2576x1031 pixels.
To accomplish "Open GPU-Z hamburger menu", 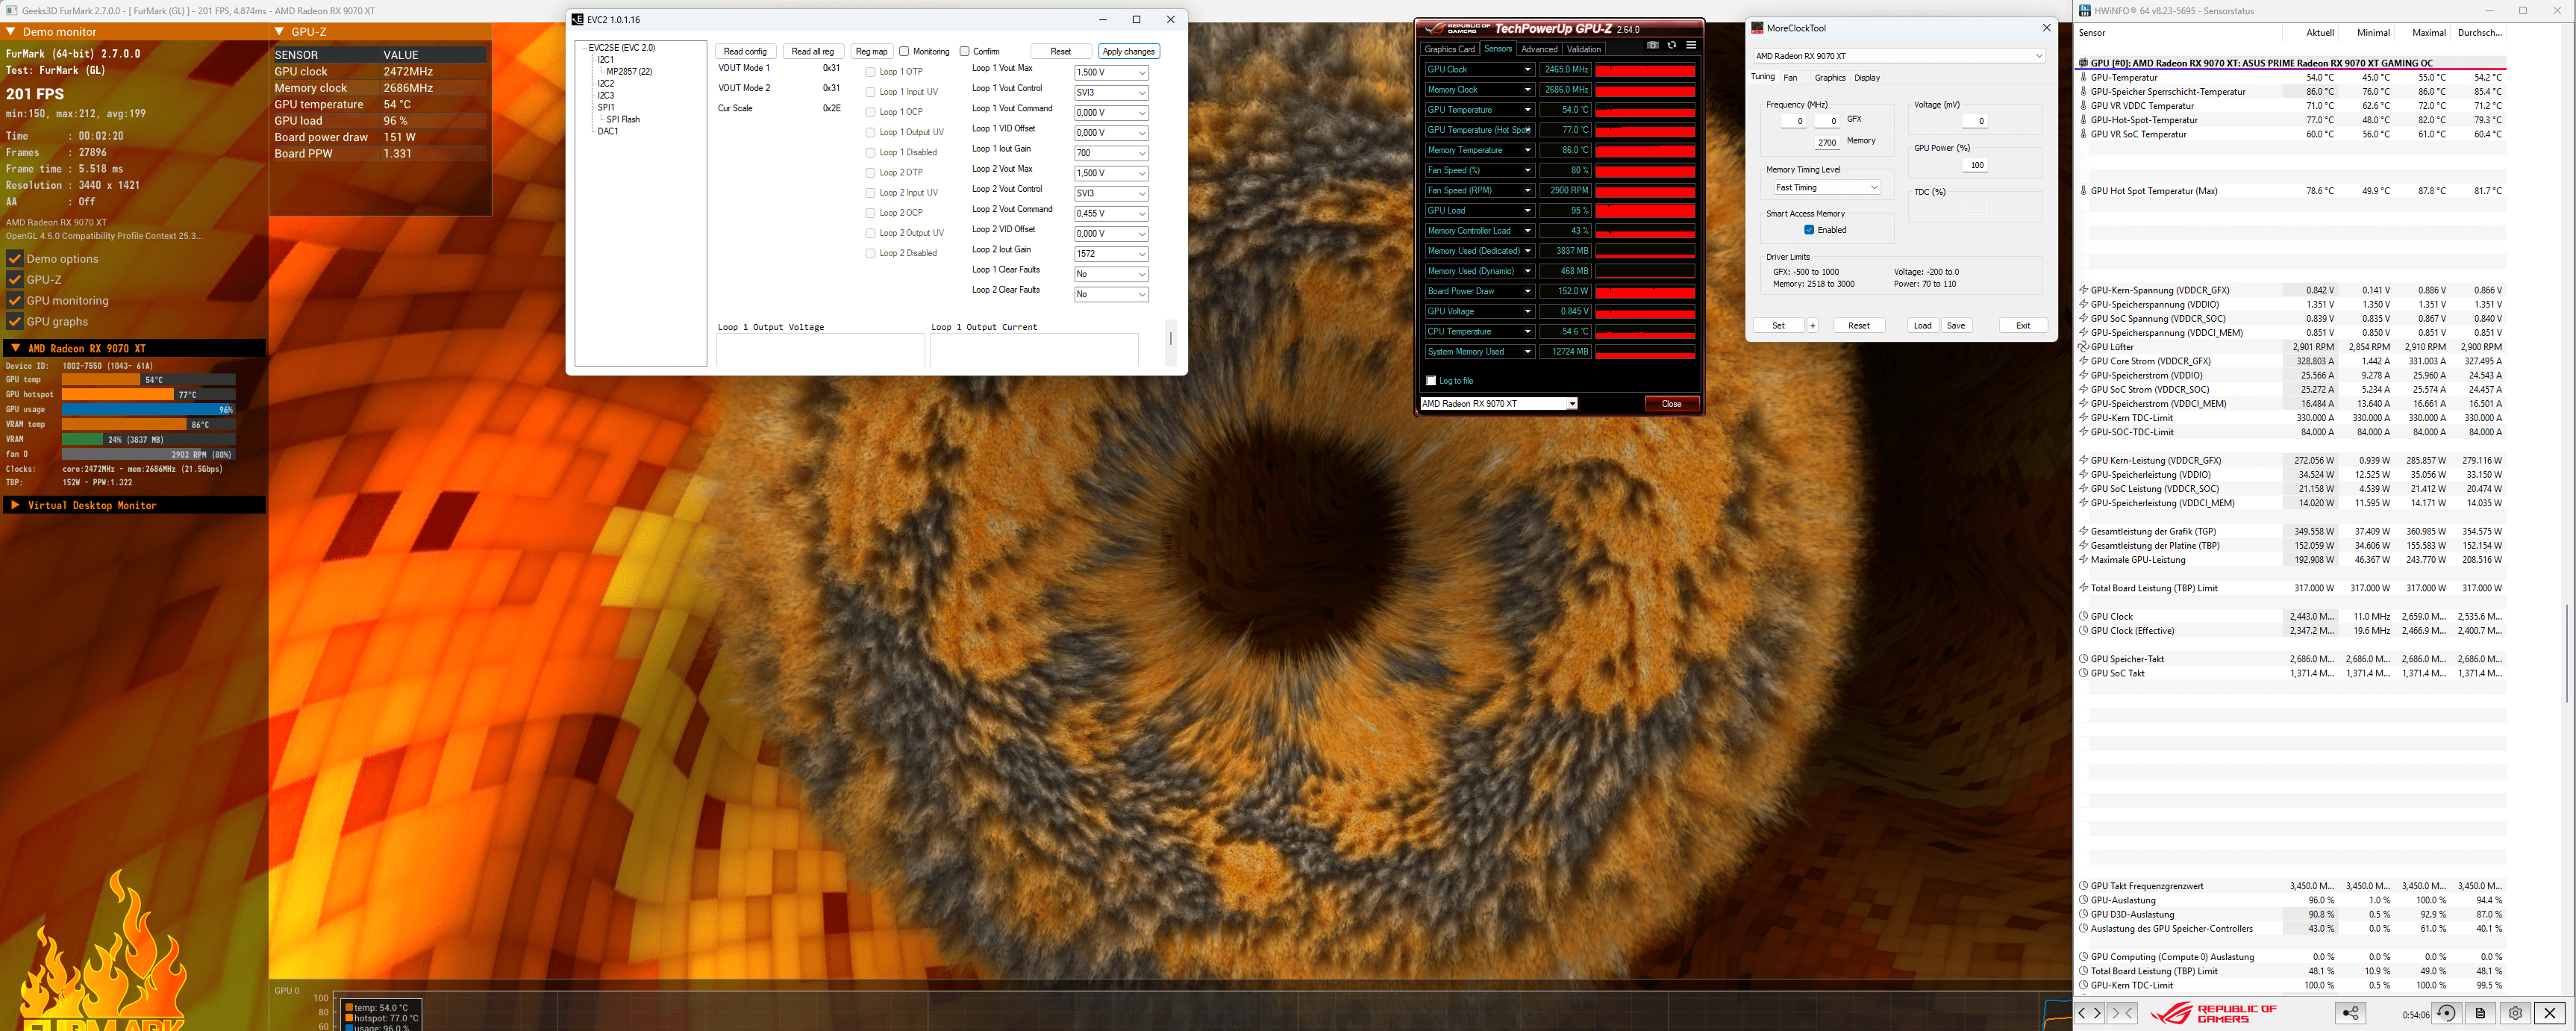I will pos(1691,45).
